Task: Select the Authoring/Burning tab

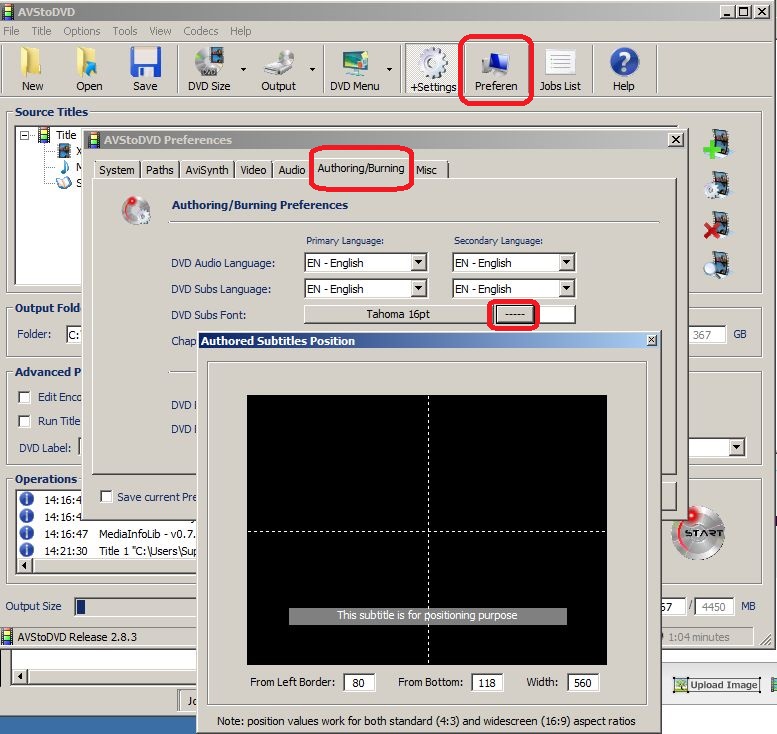Action: pyautogui.click(x=361, y=168)
